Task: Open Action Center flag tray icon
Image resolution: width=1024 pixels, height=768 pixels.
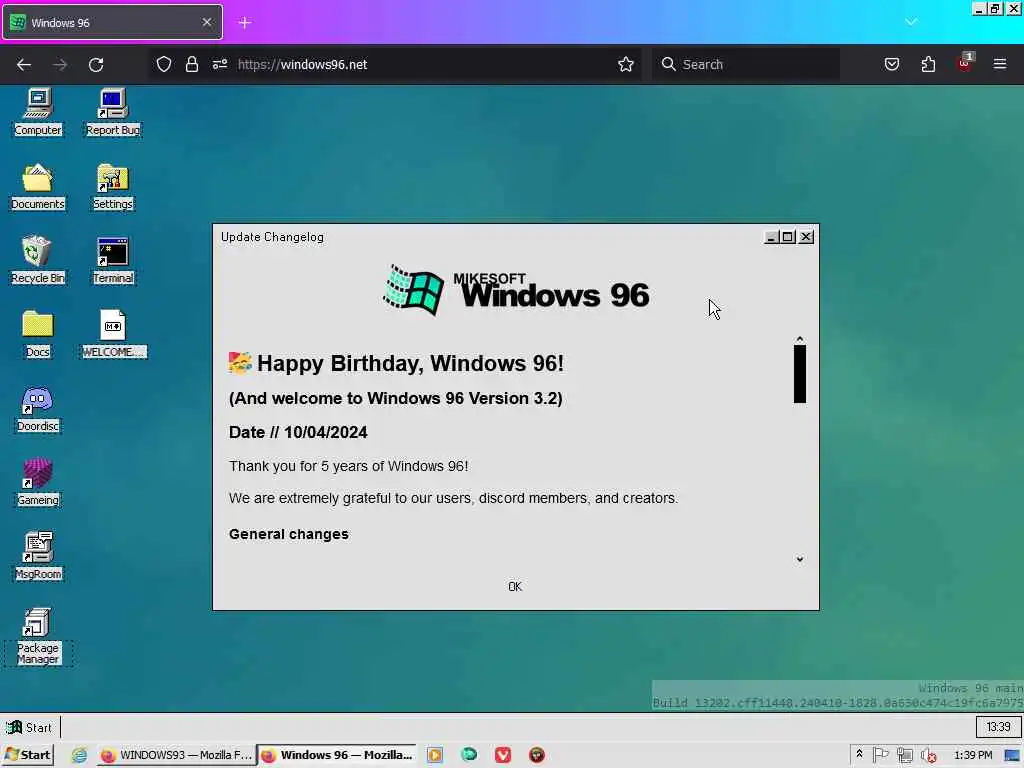Action: coord(880,755)
